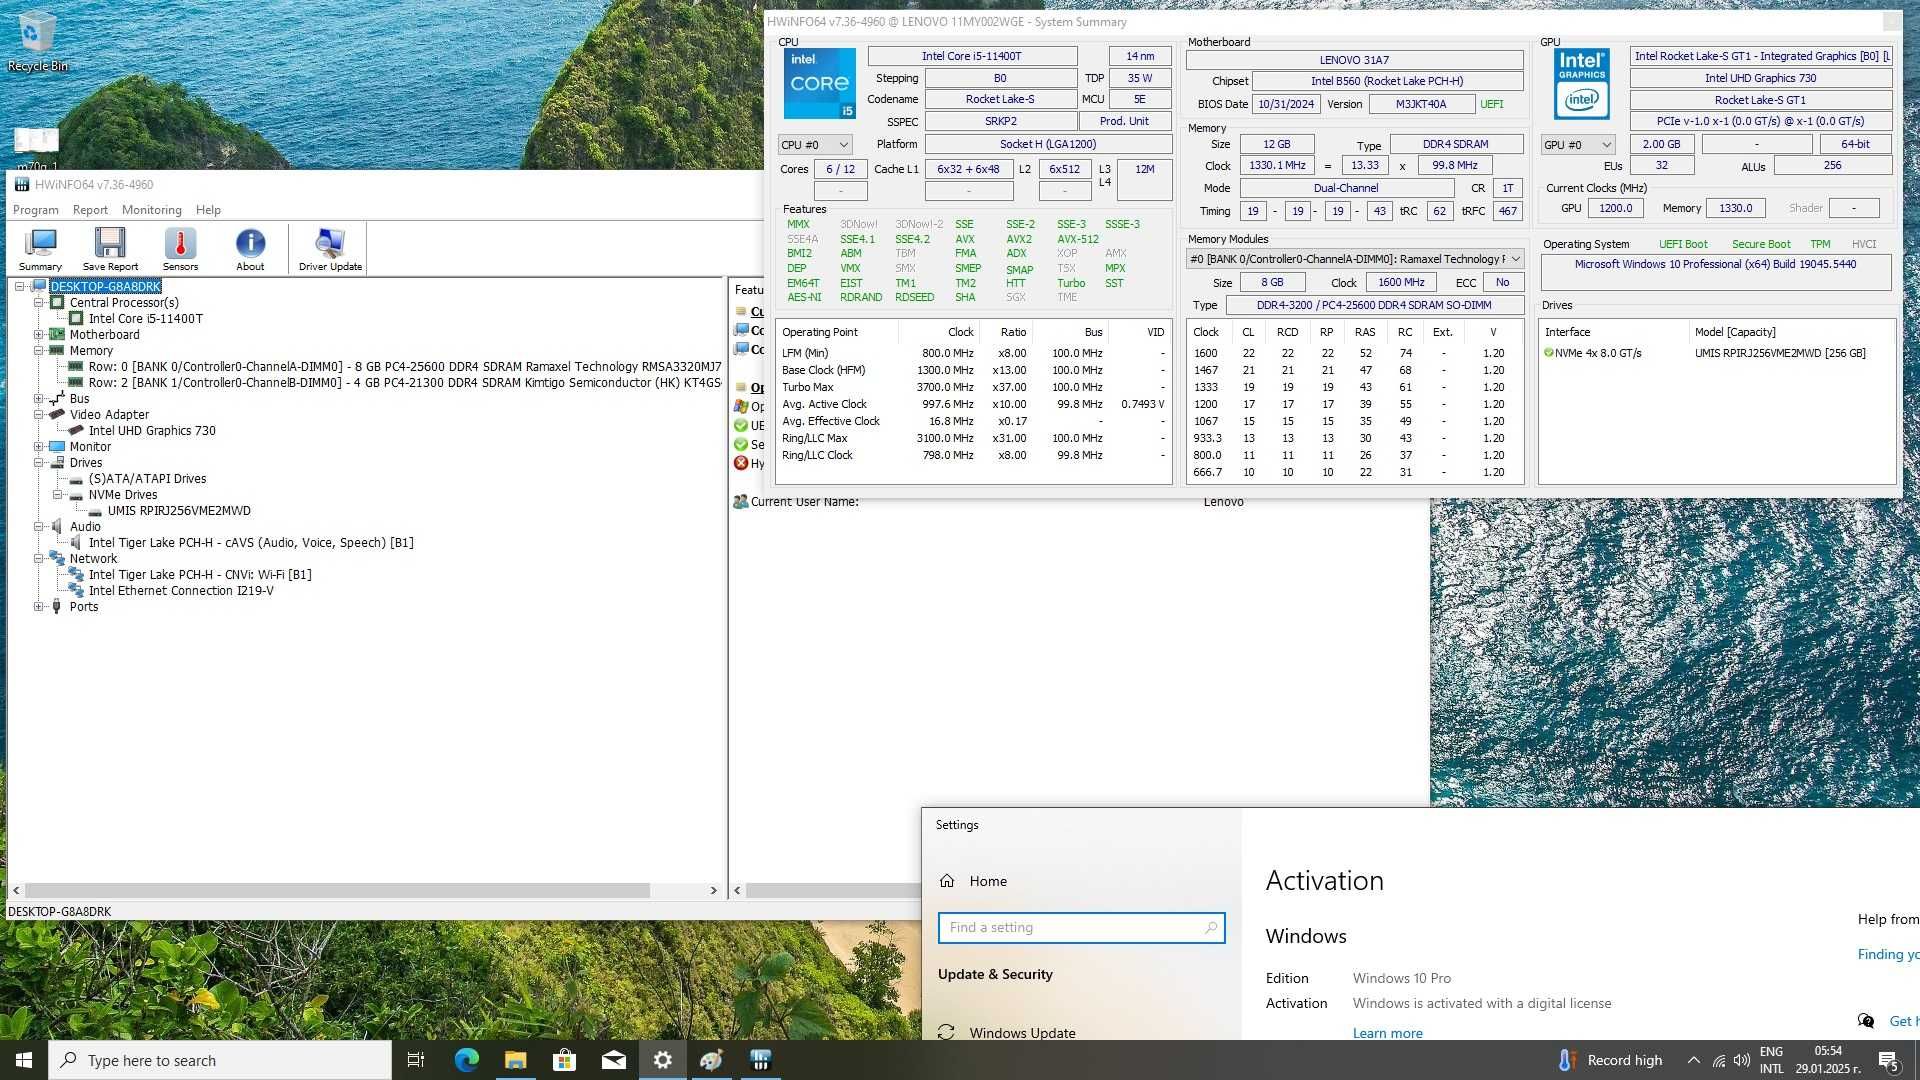The height and width of the screenshot is (1080, 1920).
Task: Collapse DESKTOP-G8A8DRK root node
Action: 19,287
